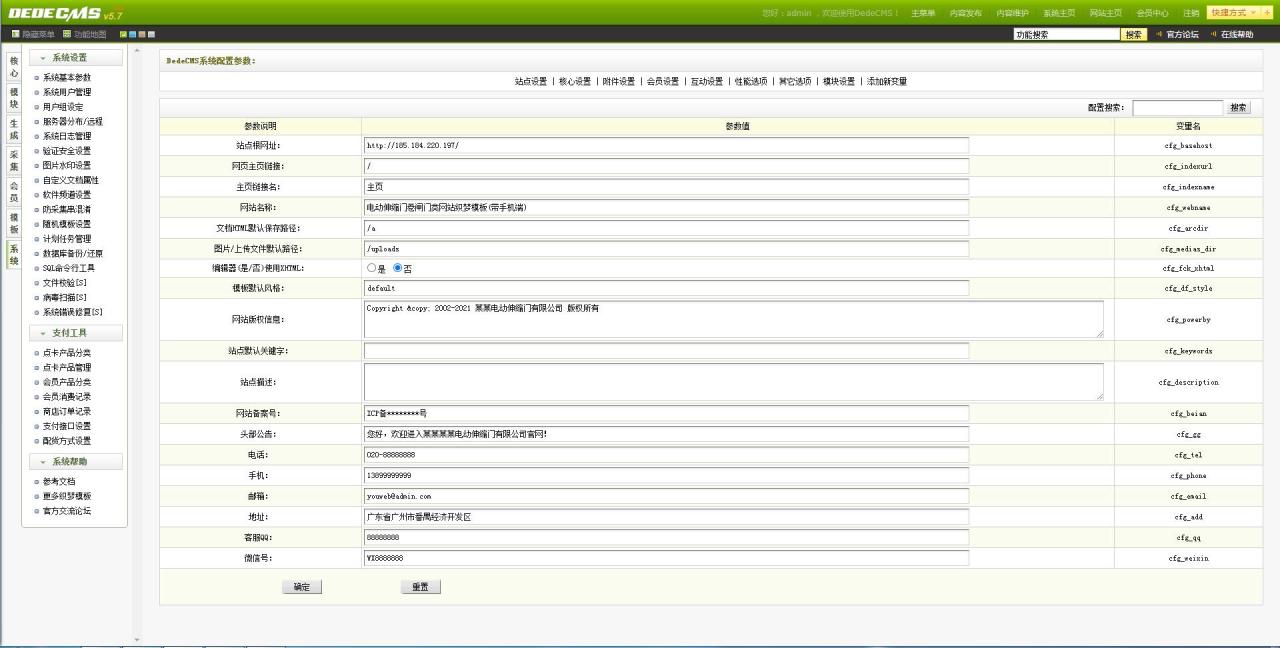Collapse the 系统帮助 sidebar section
This screenshot has width=1280, height=648.
pyautogui.click(x=76, y=462)
